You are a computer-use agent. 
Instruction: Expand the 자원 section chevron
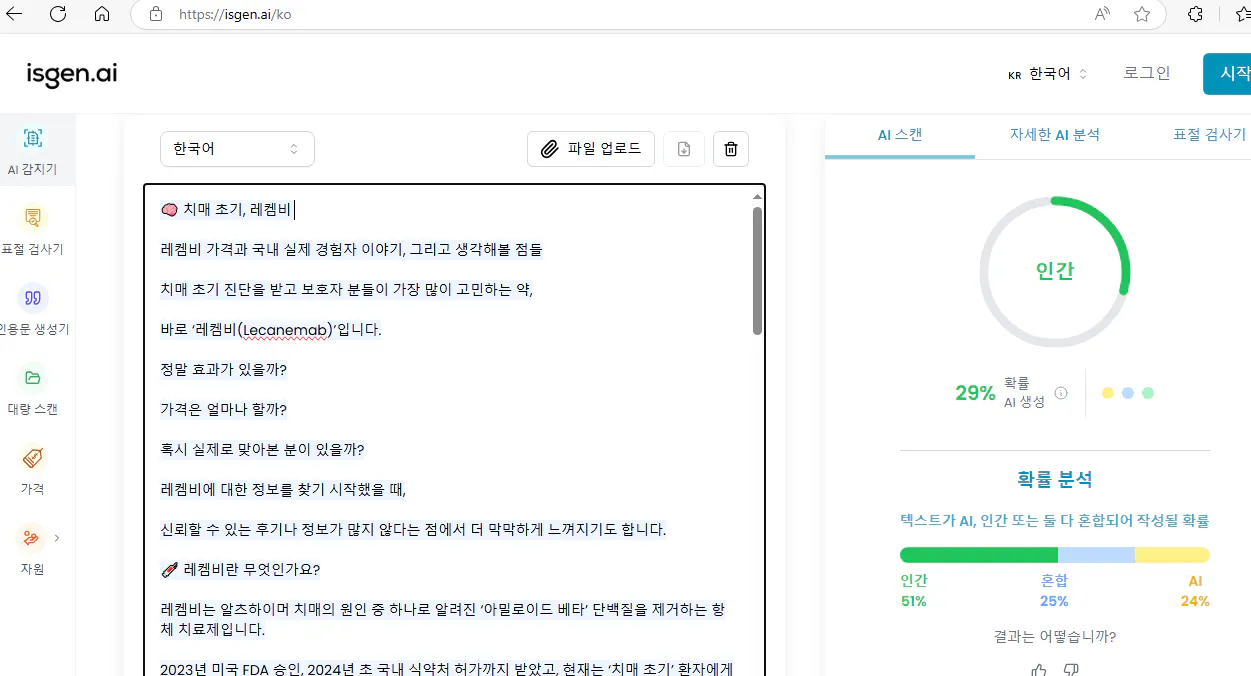coord(56,537)
